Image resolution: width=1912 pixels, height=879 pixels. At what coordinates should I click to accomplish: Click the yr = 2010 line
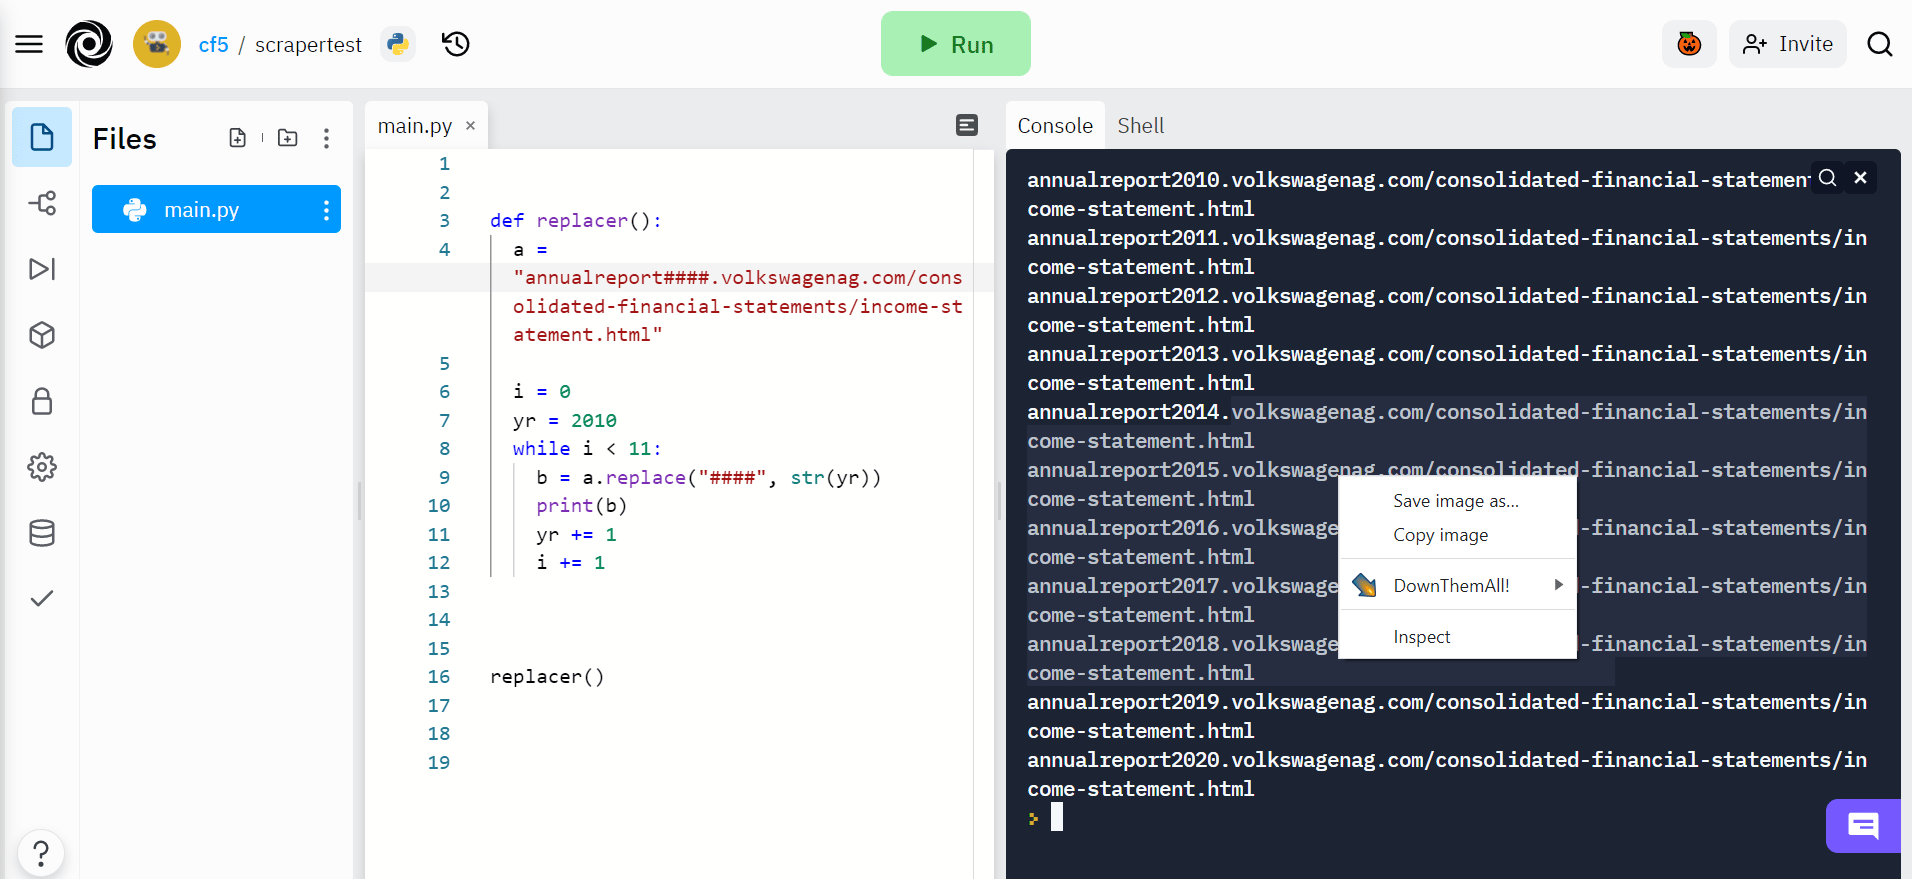click(x=565, y=421)
